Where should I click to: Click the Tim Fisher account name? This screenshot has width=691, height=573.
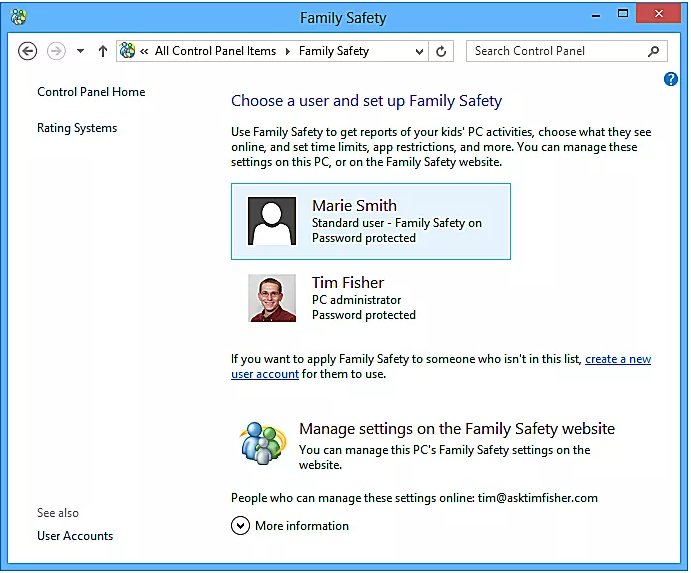tap(348, 283)
